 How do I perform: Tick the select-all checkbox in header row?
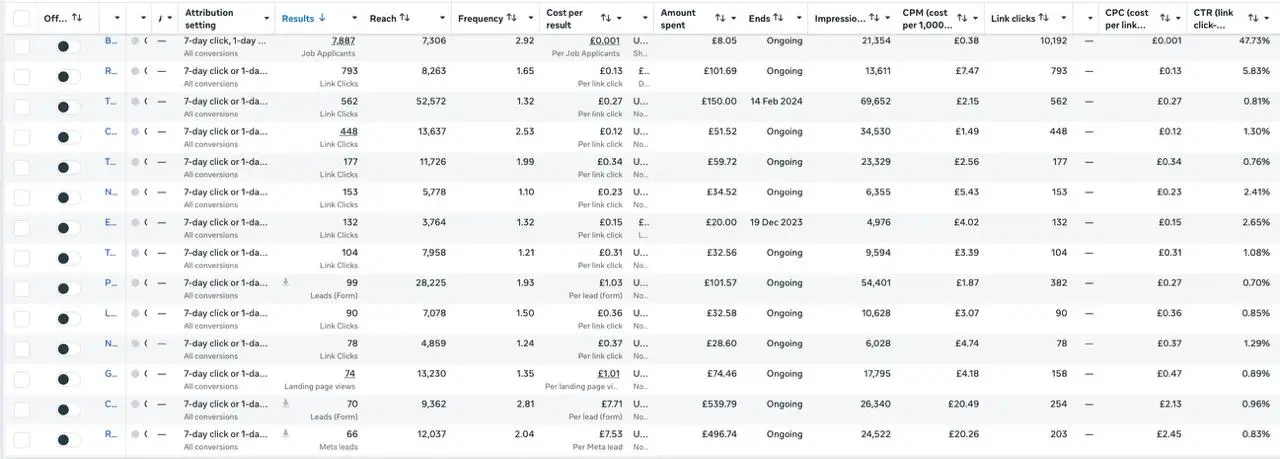[21, 18]
